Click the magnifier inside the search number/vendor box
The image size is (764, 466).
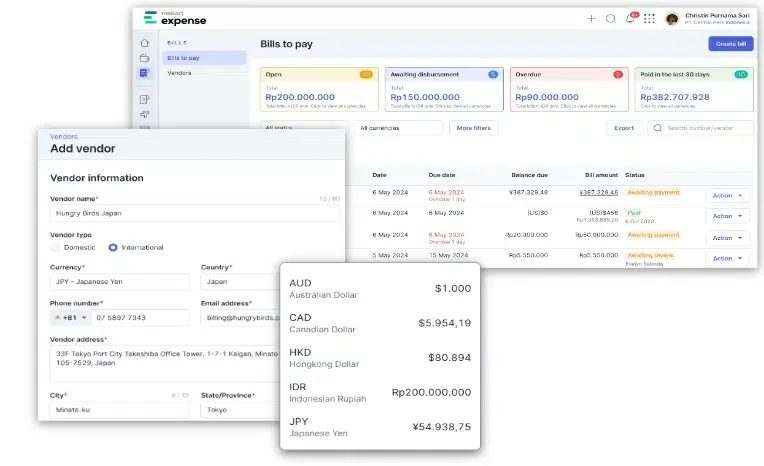pos(657,128)
